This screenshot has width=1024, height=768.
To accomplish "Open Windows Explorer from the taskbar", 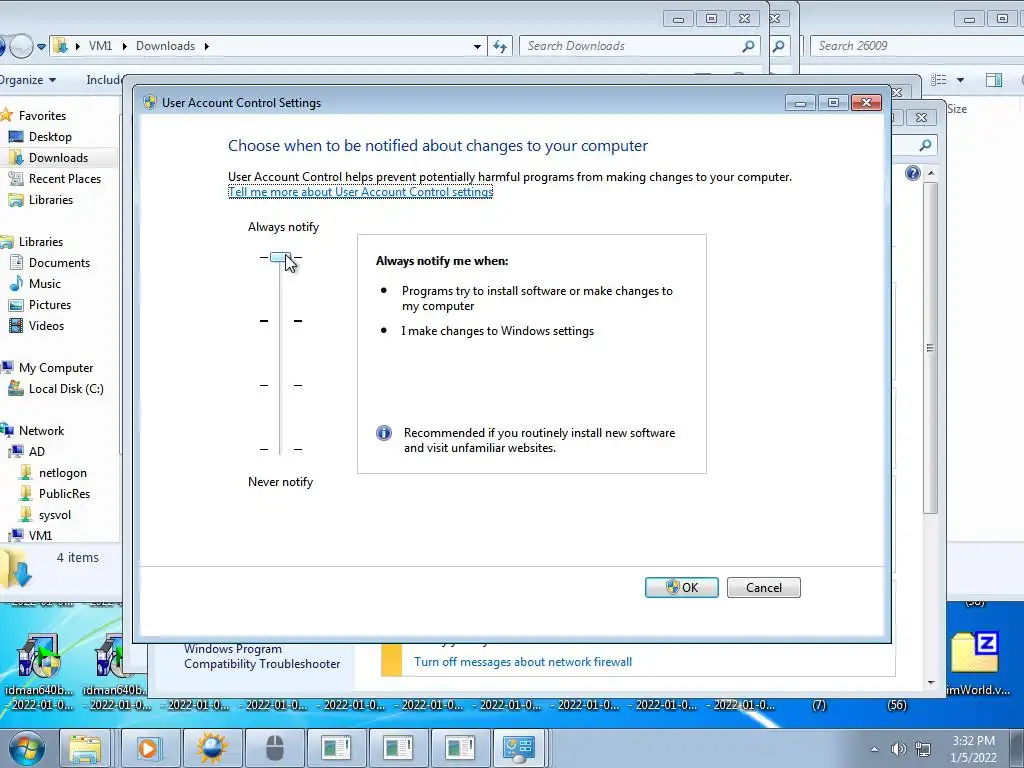I will tap(85, 748).
